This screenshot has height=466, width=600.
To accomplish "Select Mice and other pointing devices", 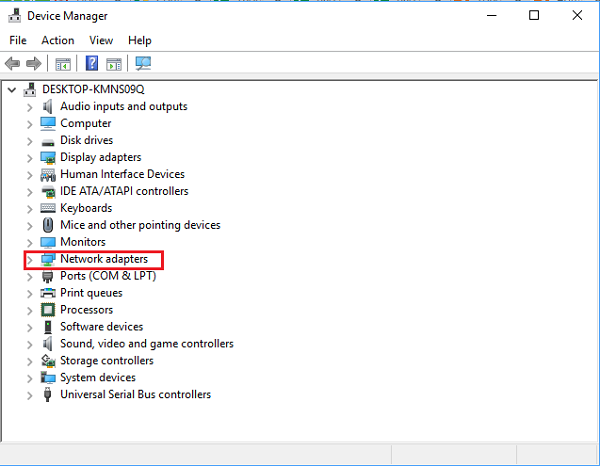I will coord(140,225).
